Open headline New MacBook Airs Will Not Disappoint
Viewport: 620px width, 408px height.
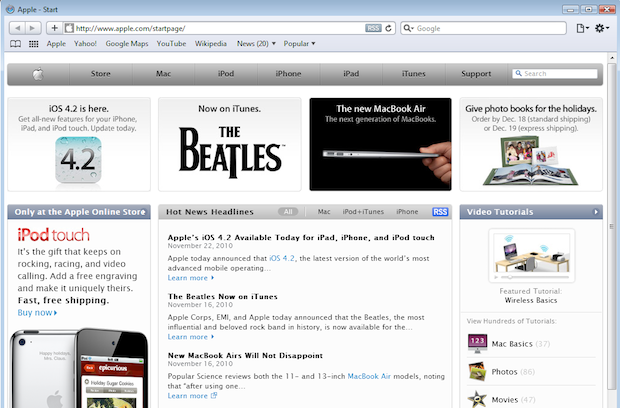click(x=245, y=355)
